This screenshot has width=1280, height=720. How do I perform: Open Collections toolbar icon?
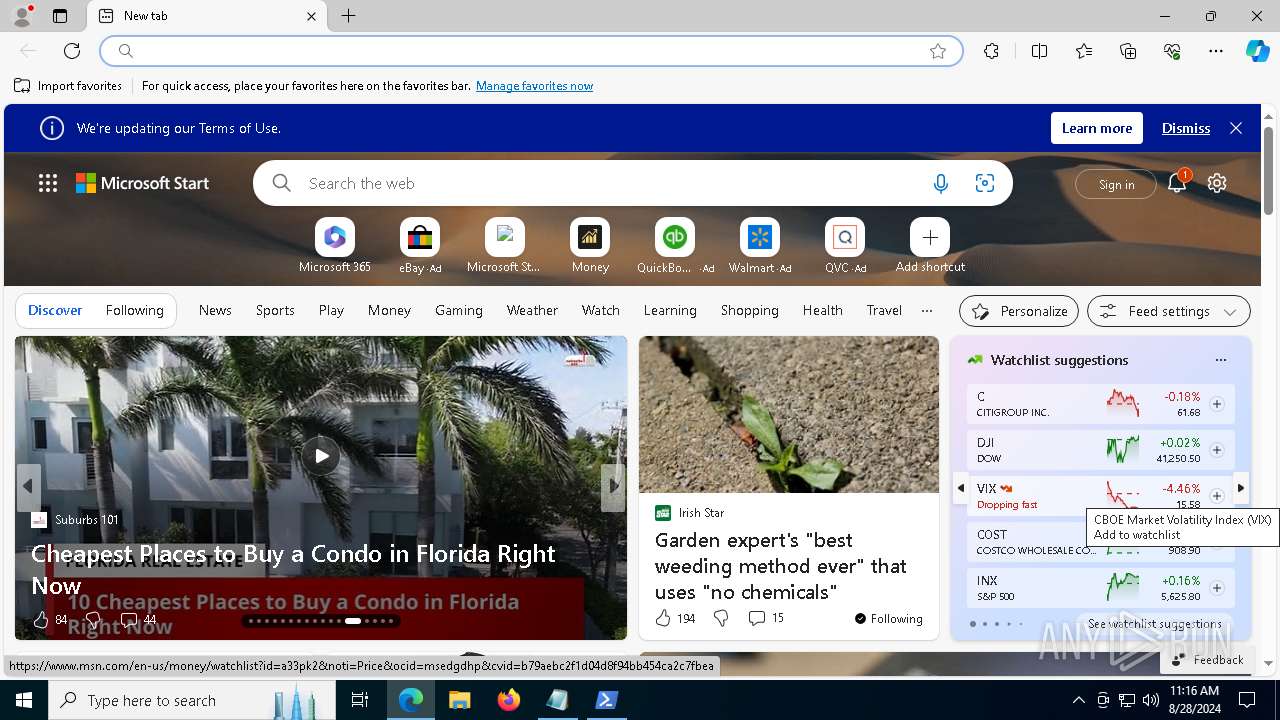tap(1128, 51)
